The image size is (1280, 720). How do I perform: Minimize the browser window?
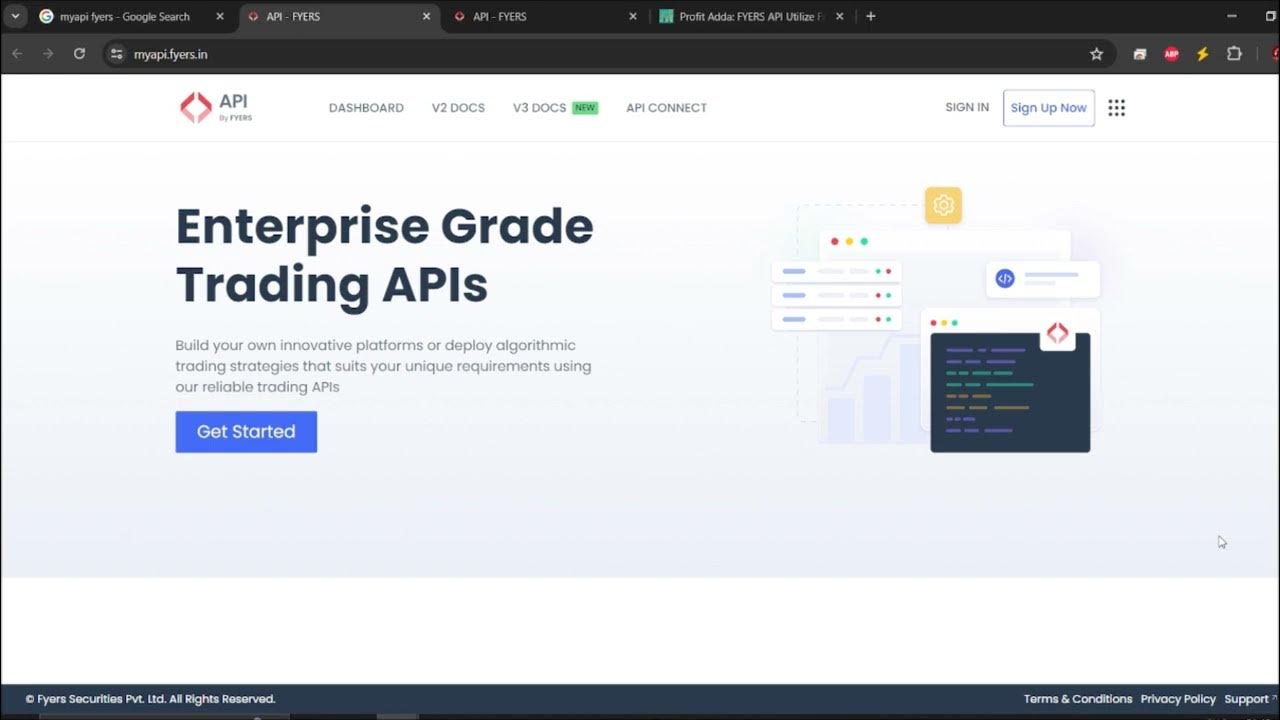[1230, 16]
